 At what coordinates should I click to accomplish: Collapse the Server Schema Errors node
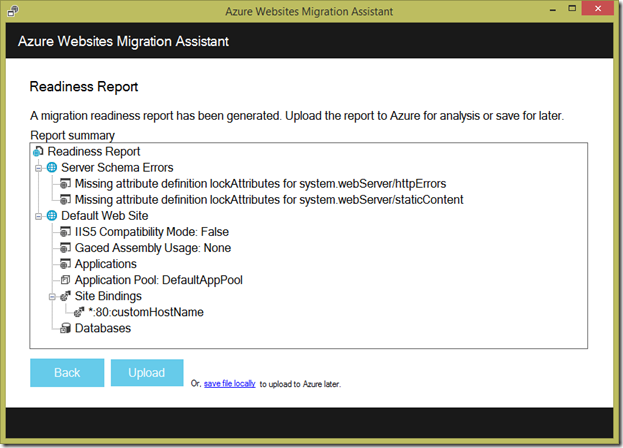coord(38,167)
